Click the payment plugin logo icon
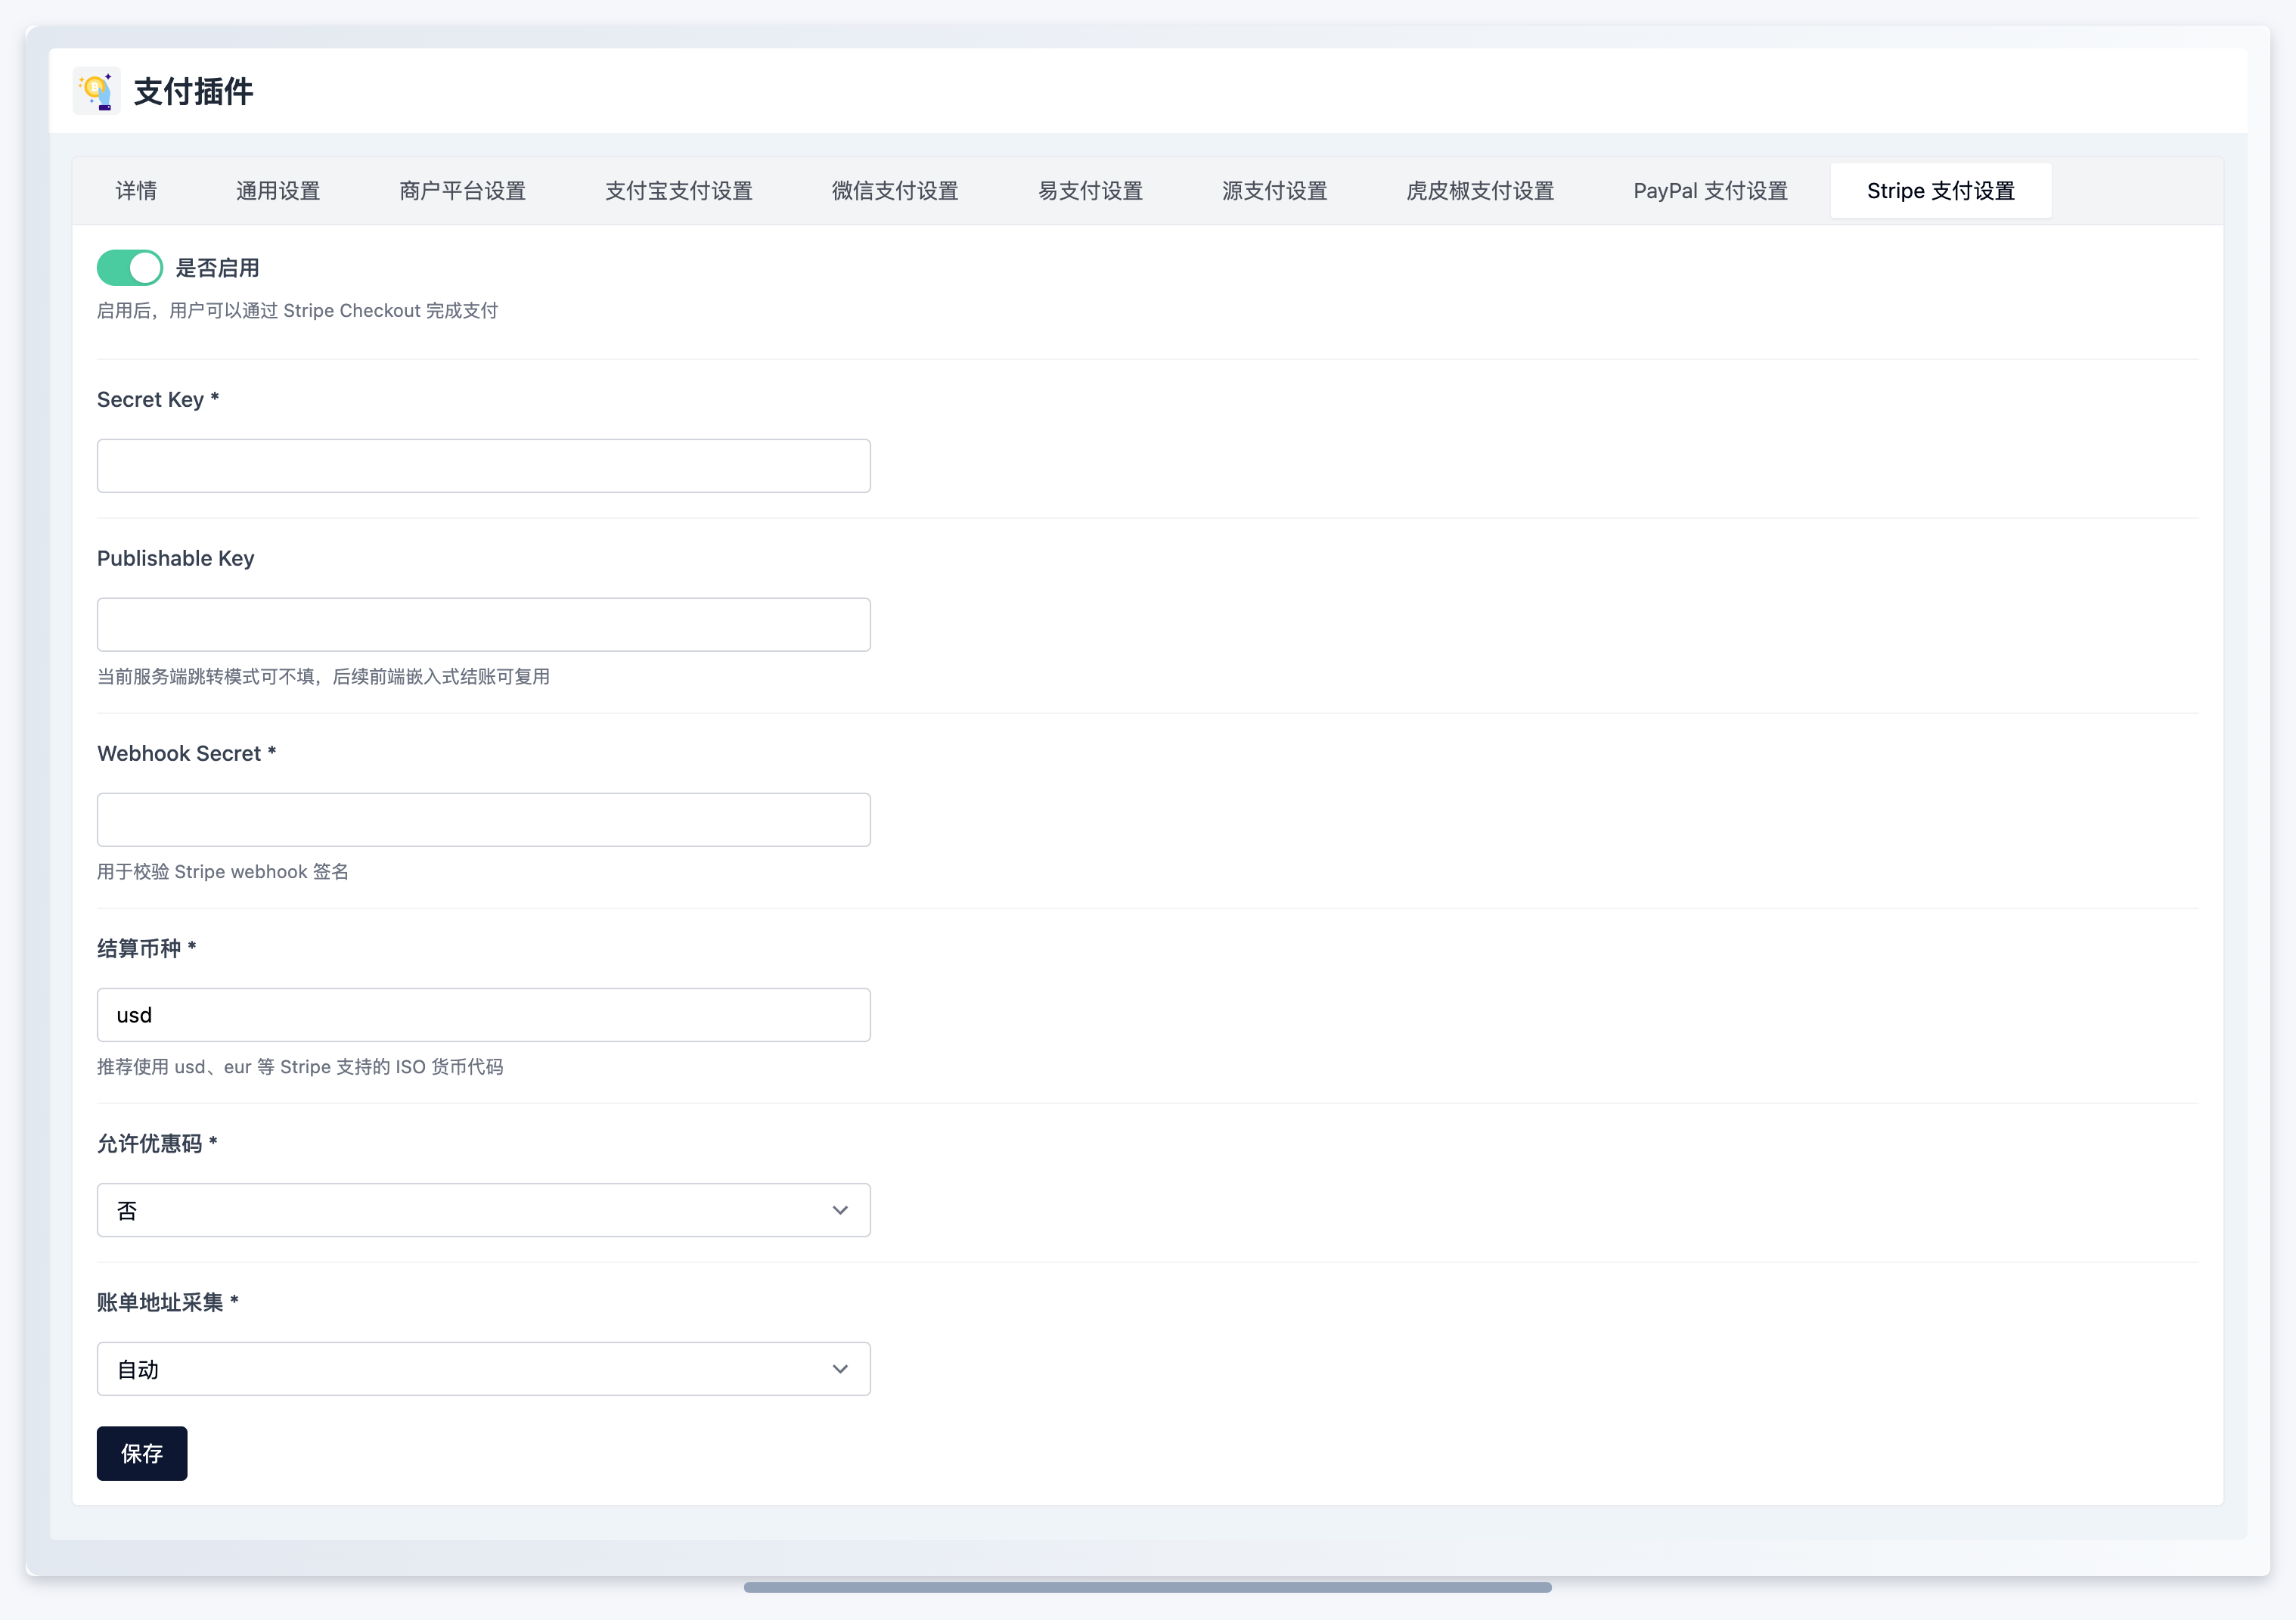This screenshot has width=2296, height=1620. 97,91
